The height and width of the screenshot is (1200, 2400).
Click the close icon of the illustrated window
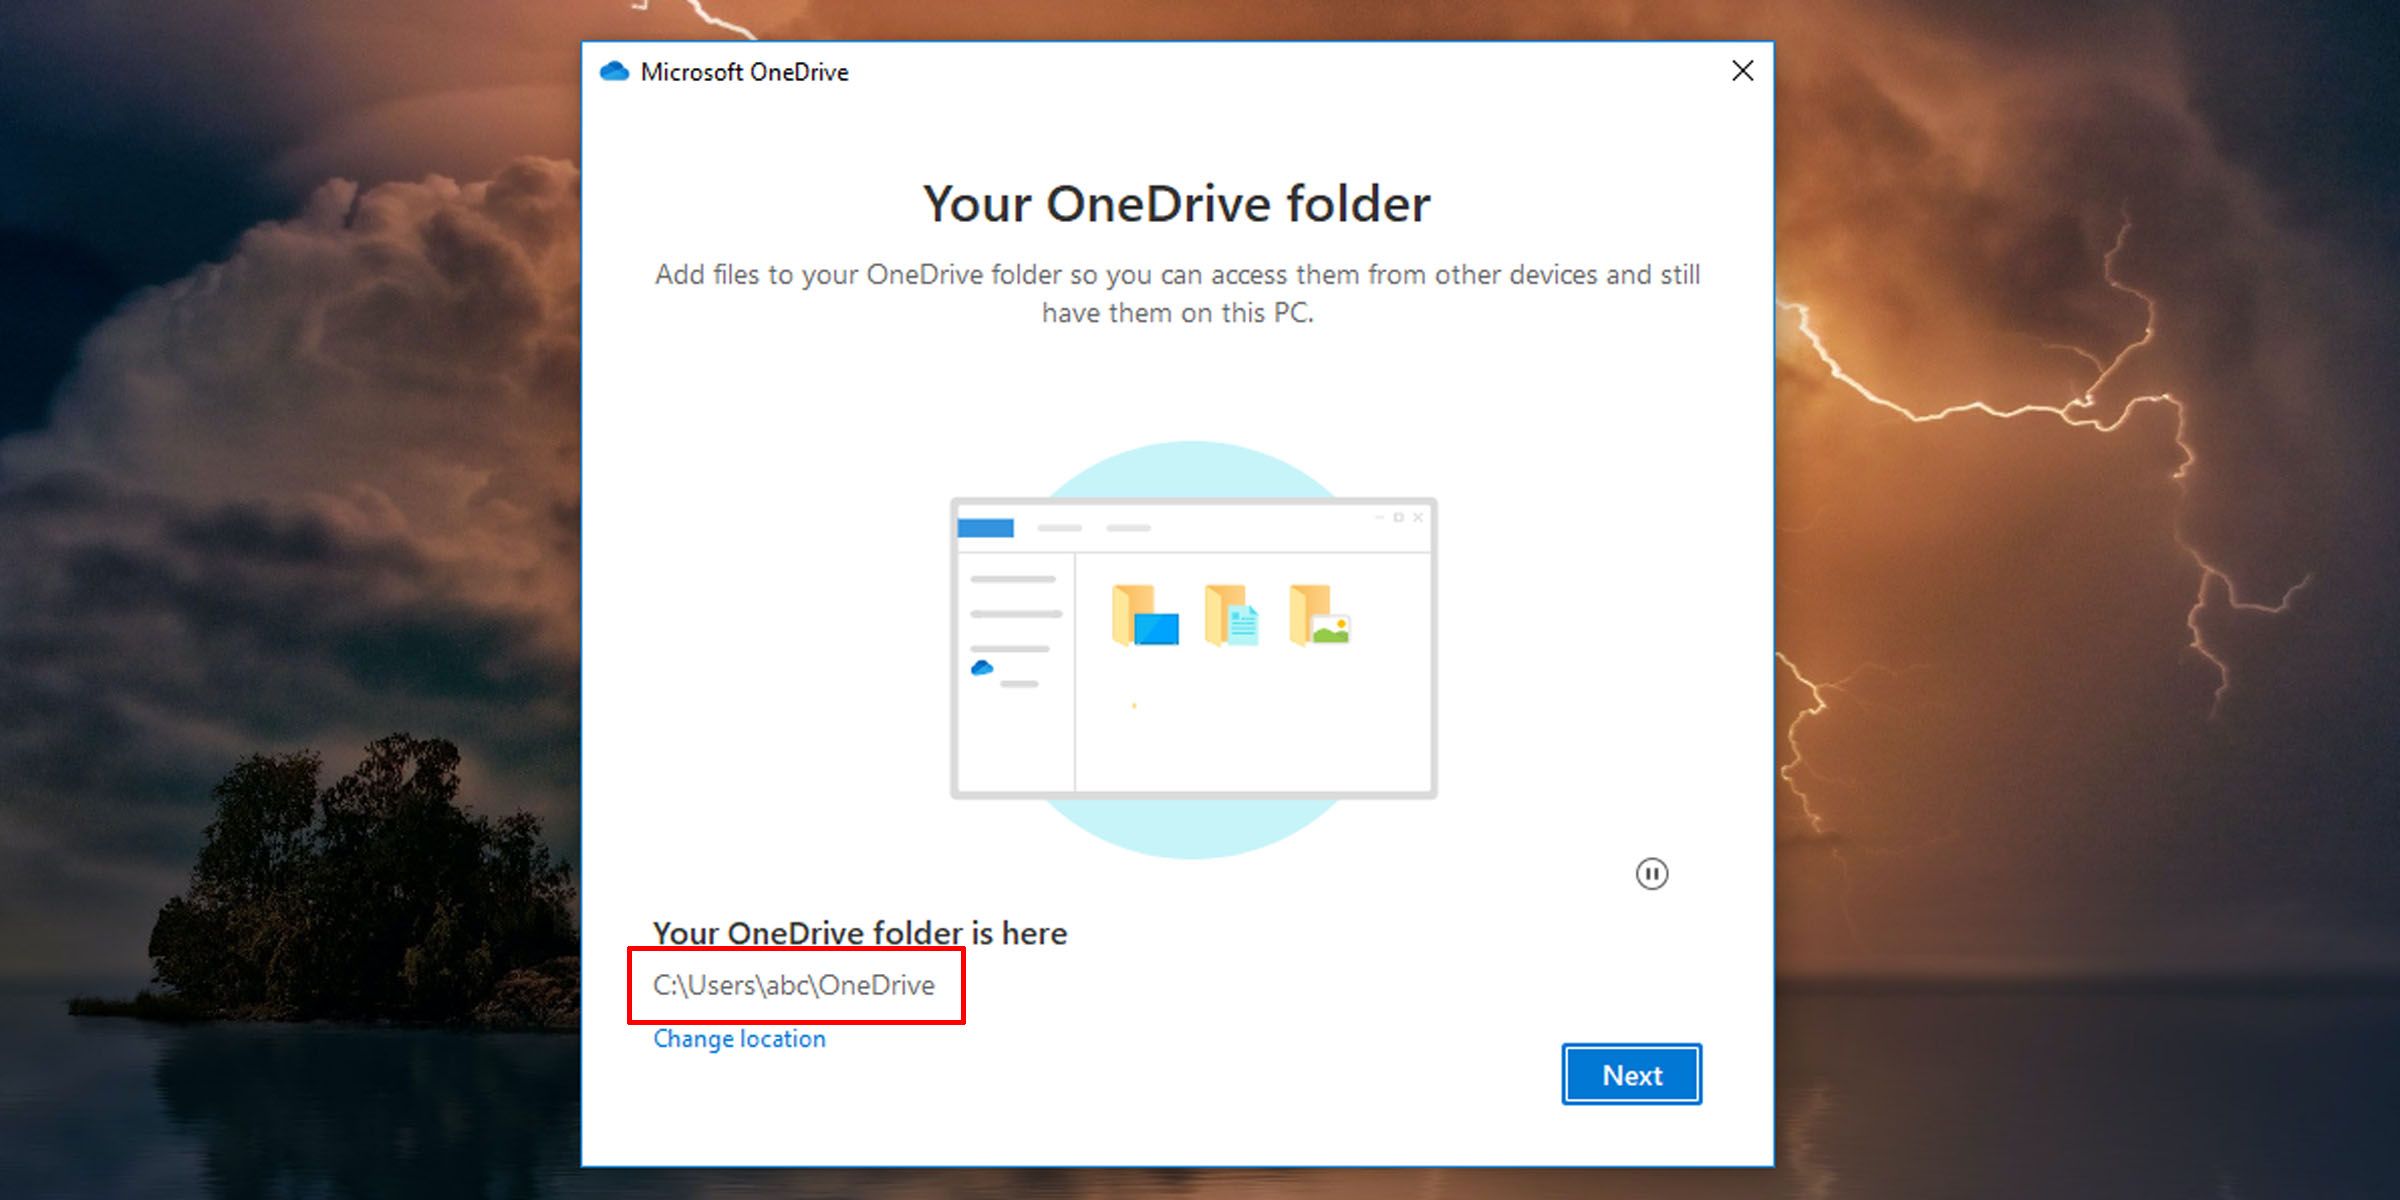point(1418,517)
